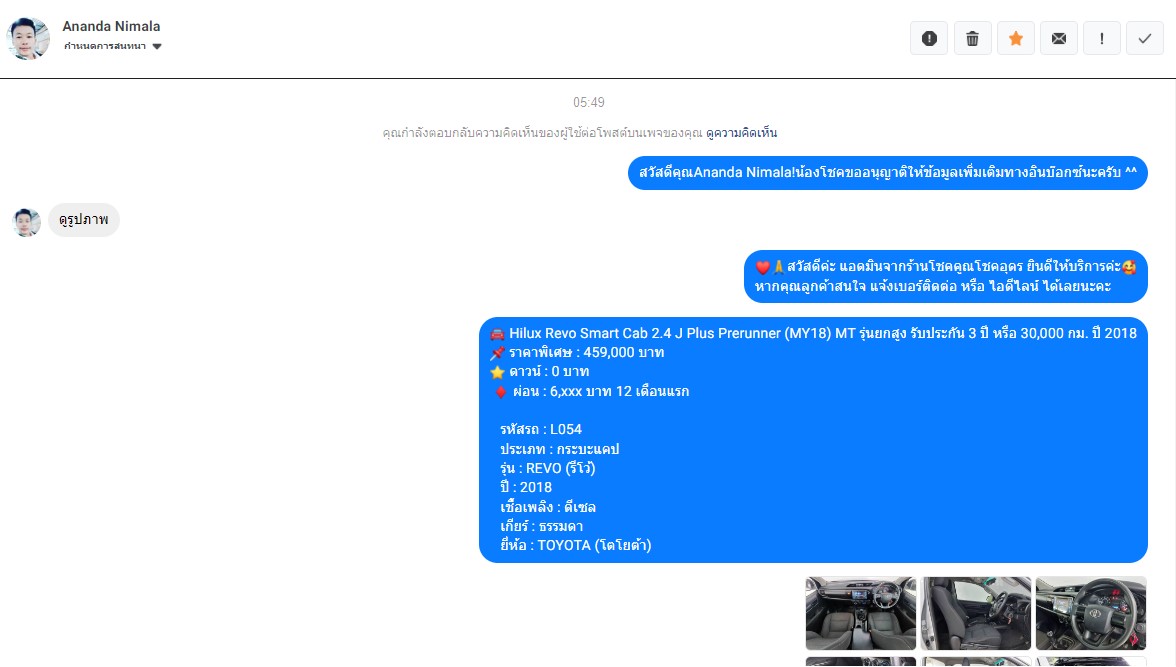1176x667 pixels.
Task: Mark conversation as spam with circled exclamation icon
Action: [x=929, y=38]
